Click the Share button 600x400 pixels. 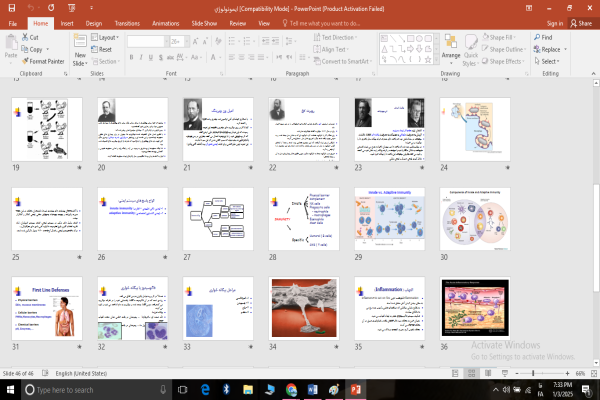[582, 21]
